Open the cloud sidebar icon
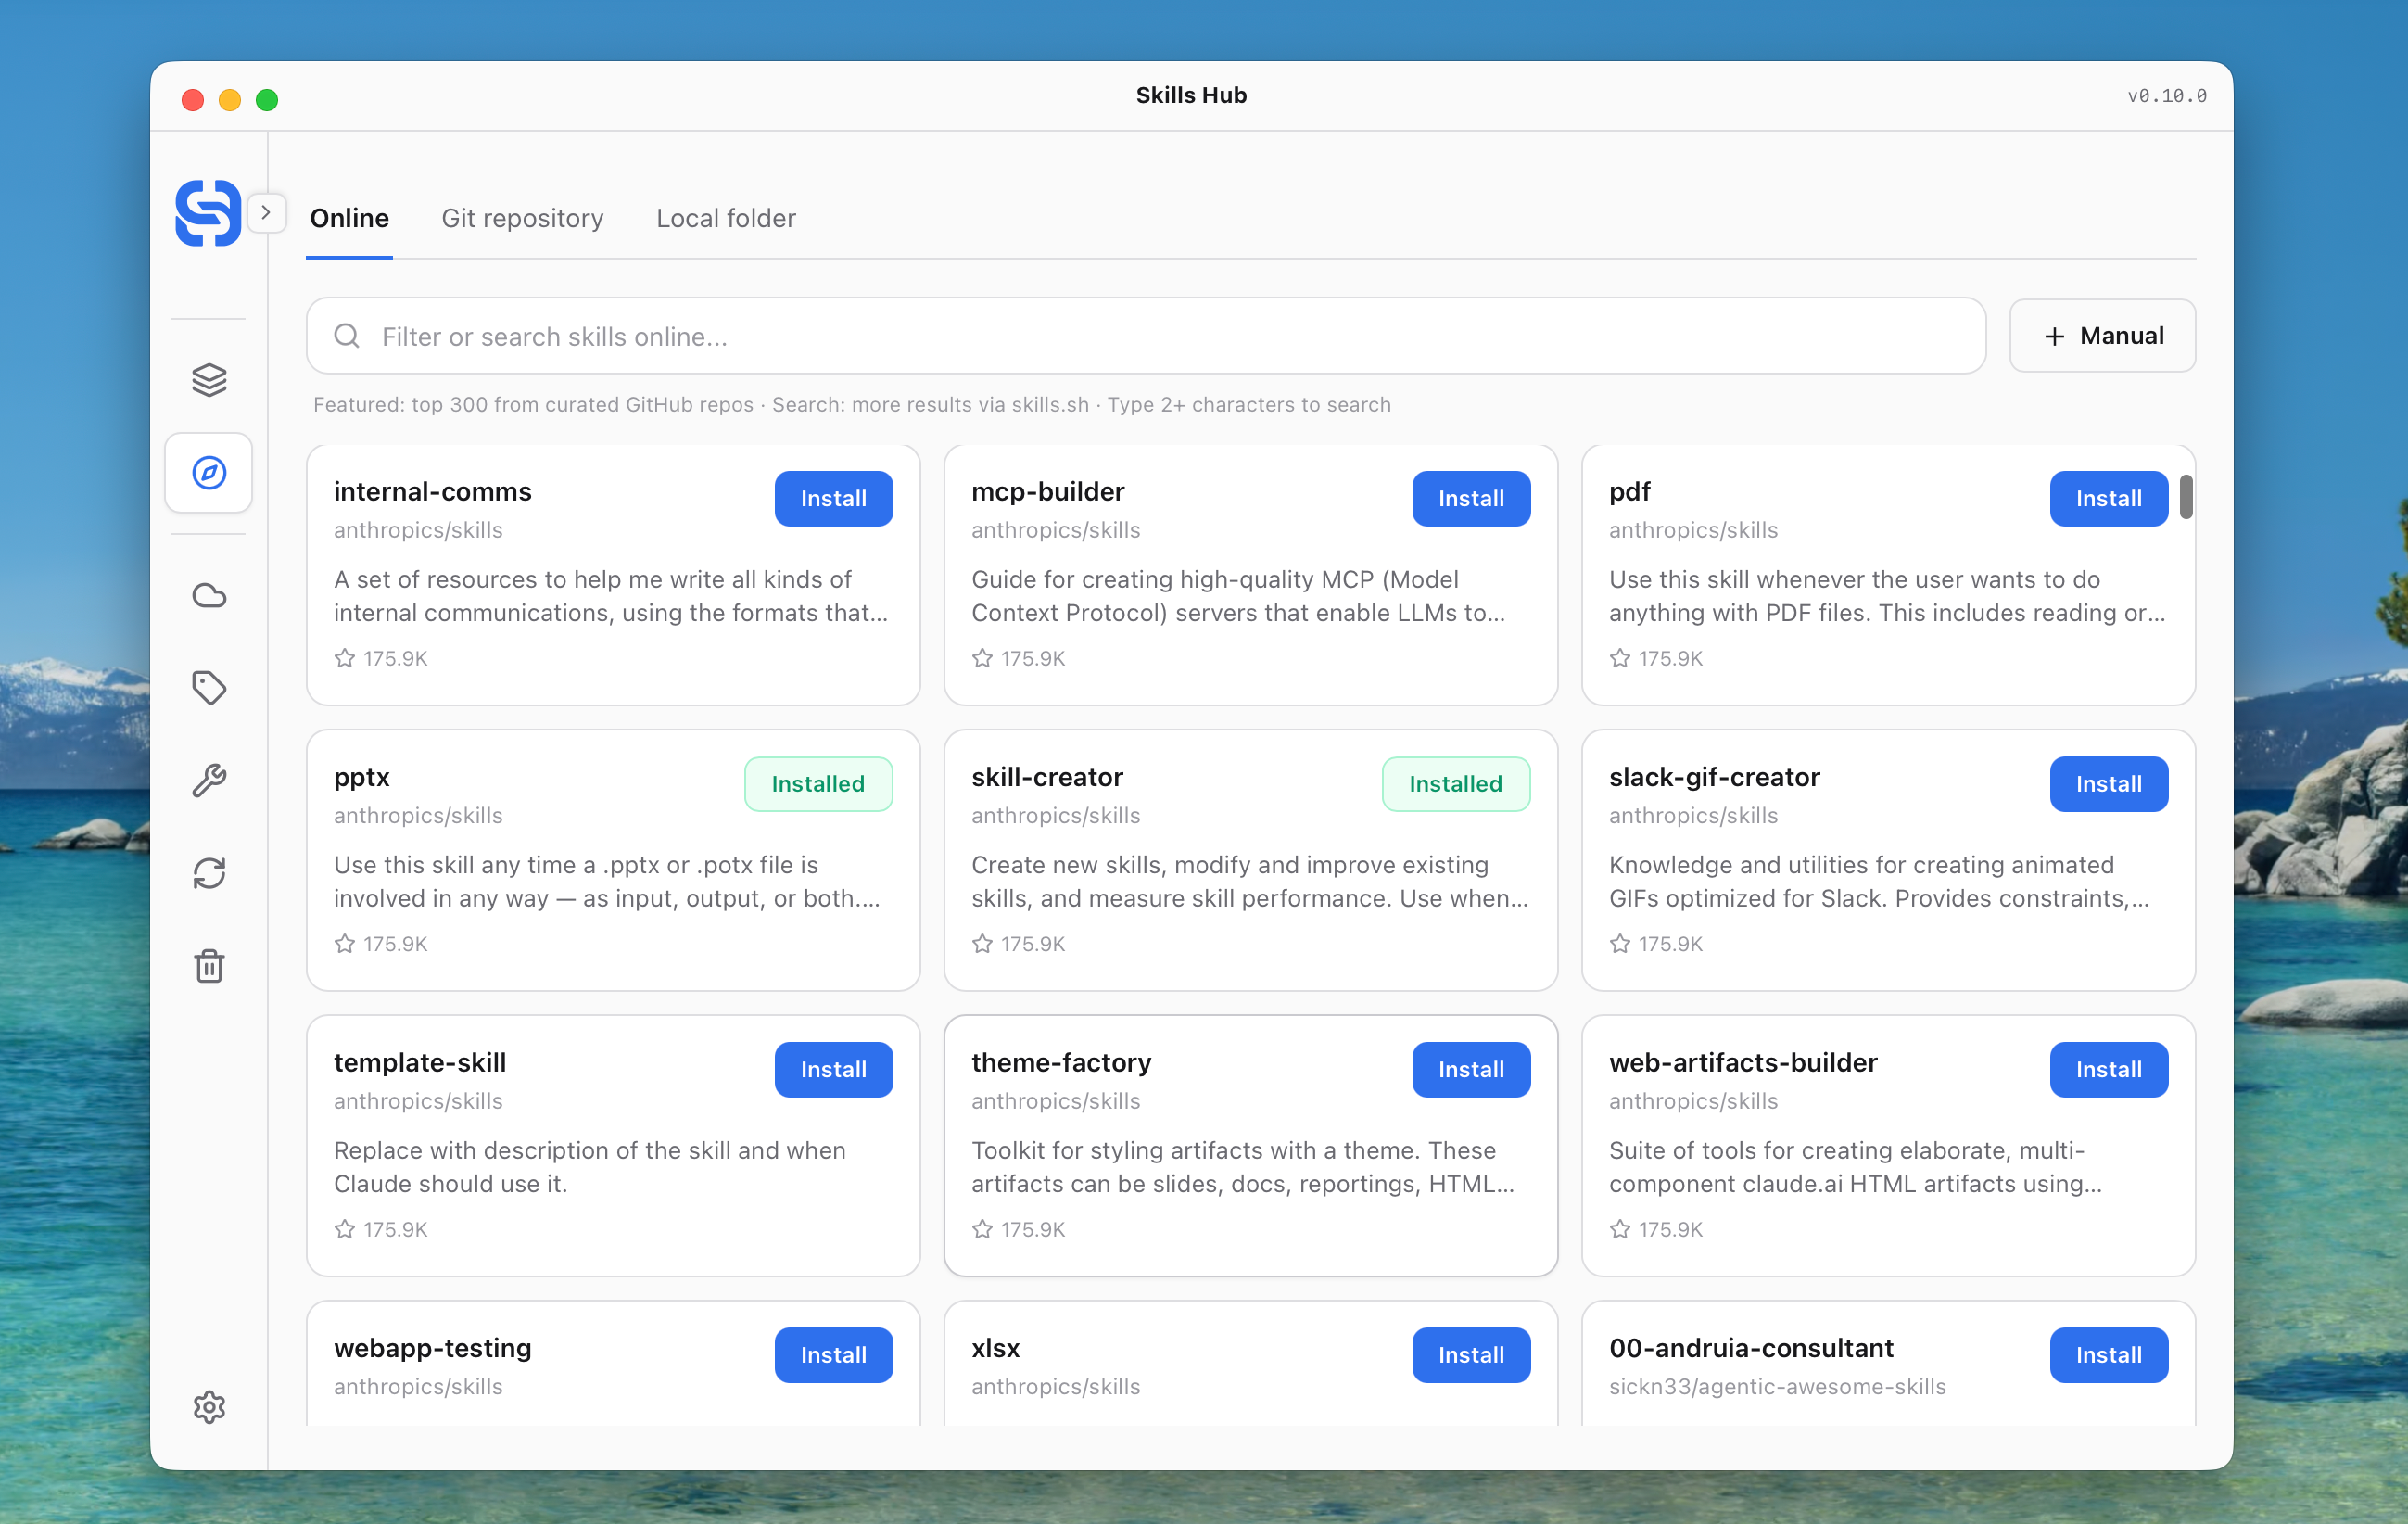The image size is (2408, 1524). pyautogui.click(x=209, y=596)
